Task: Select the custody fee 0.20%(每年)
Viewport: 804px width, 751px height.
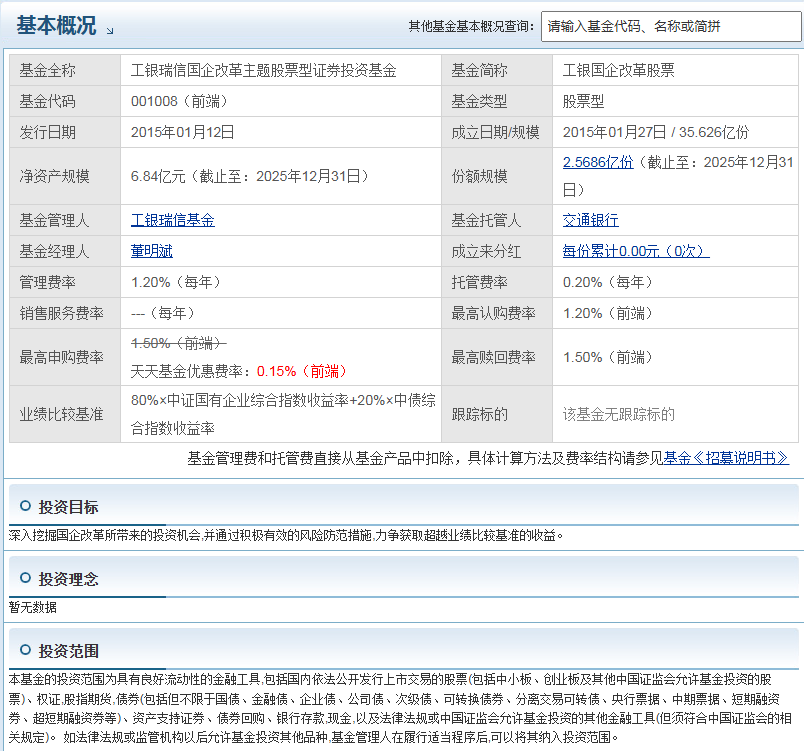Action: [608, 282]
